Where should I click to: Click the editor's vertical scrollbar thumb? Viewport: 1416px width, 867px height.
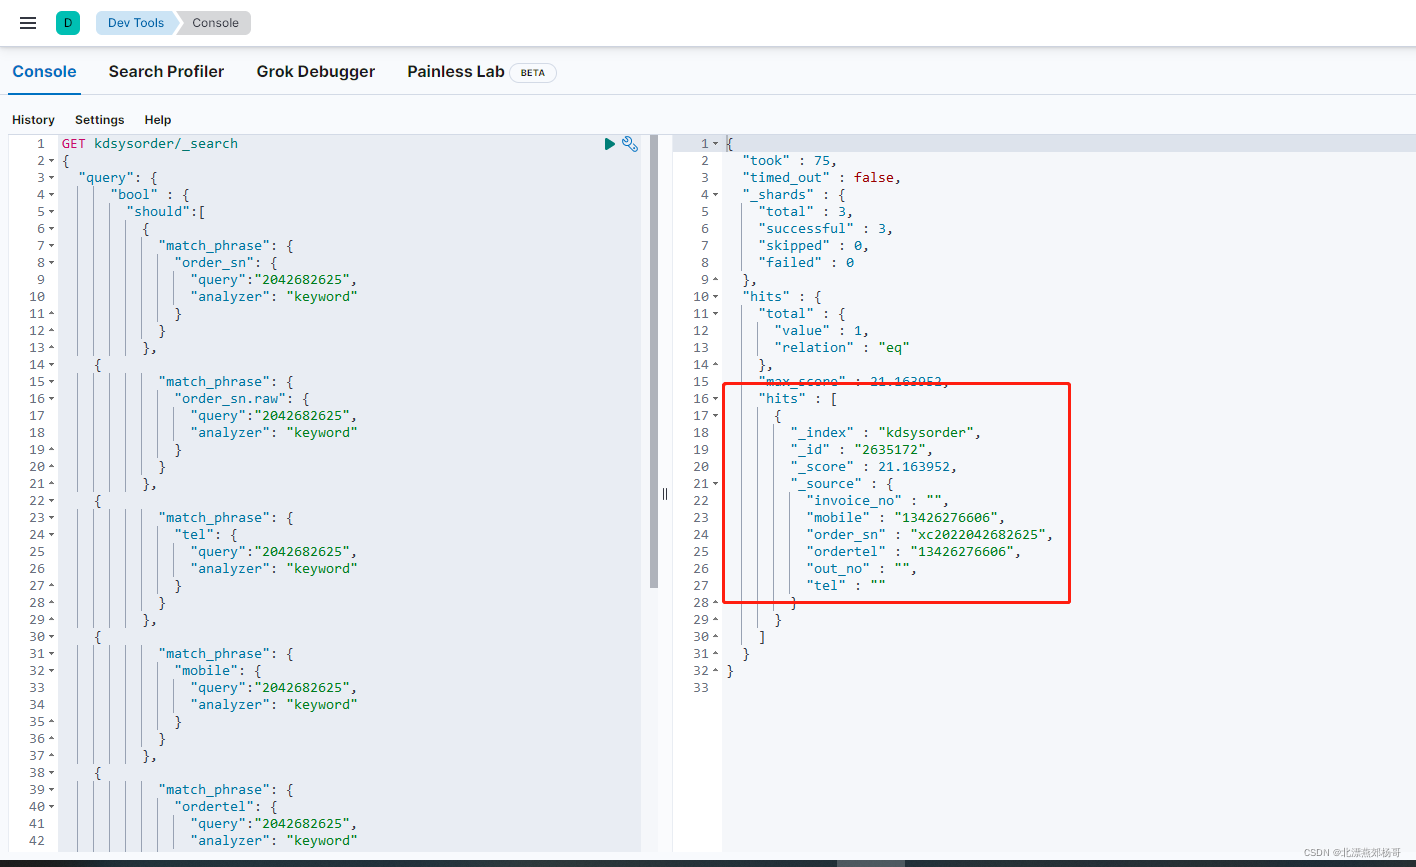654,361
